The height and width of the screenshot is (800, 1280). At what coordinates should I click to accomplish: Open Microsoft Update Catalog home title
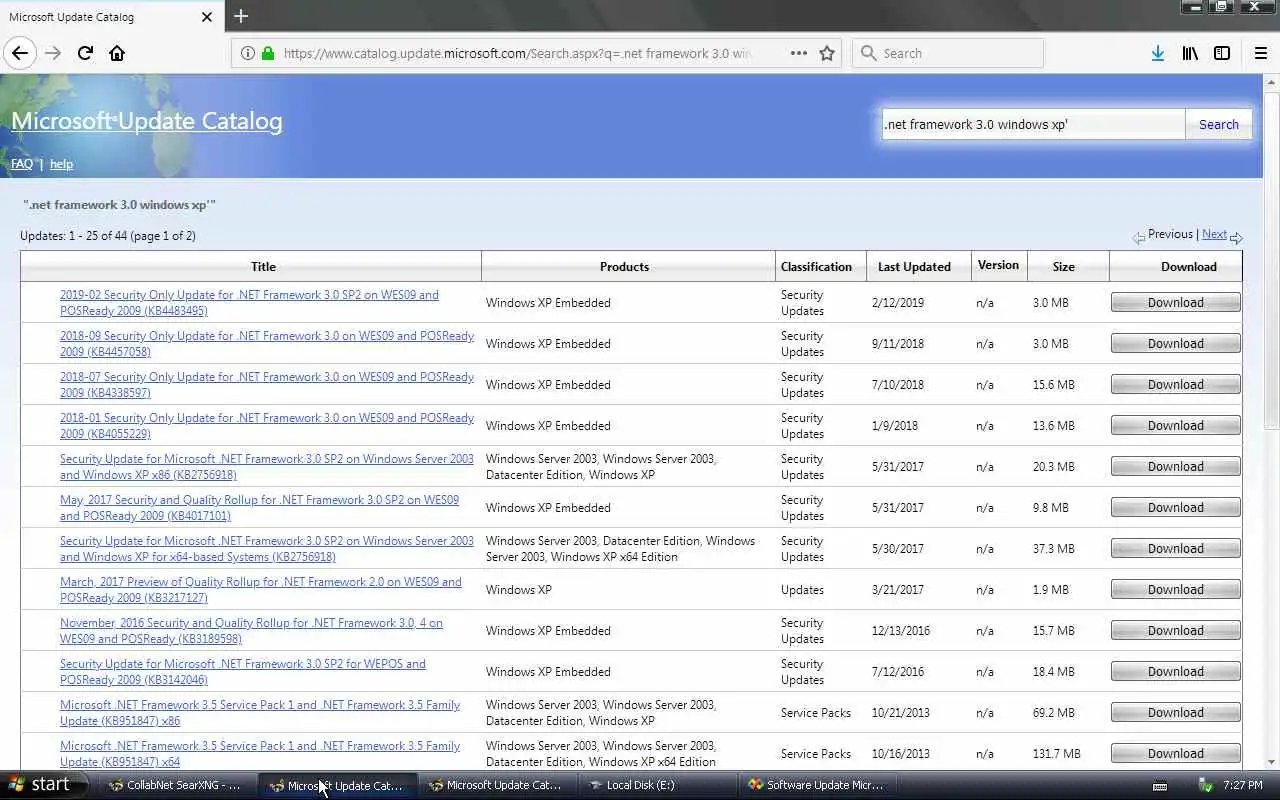147,121
